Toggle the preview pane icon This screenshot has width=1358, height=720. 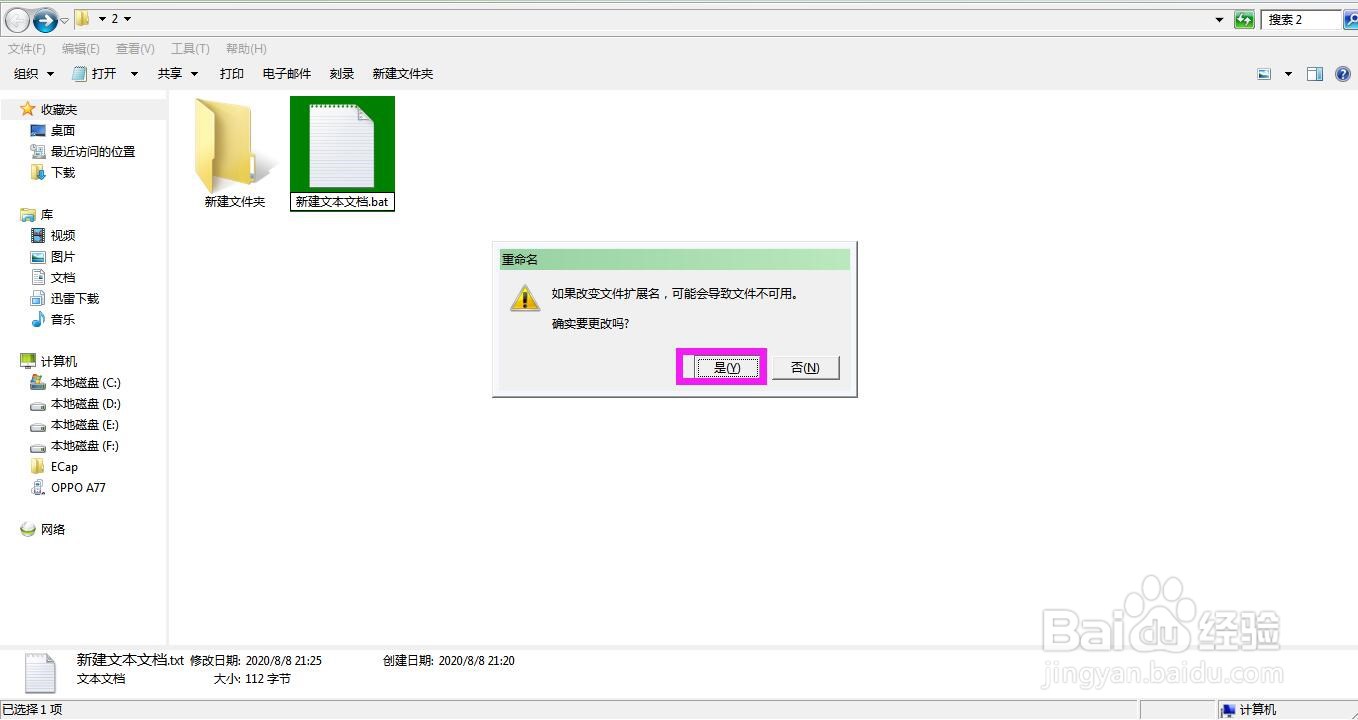[x=1315, y=74]
